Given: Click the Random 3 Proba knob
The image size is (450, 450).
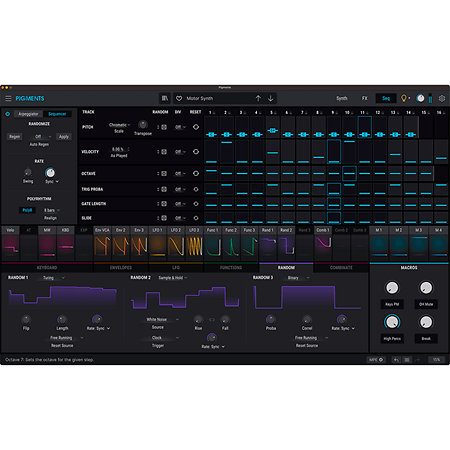Looking at the screenshot, I should (270, 319).
